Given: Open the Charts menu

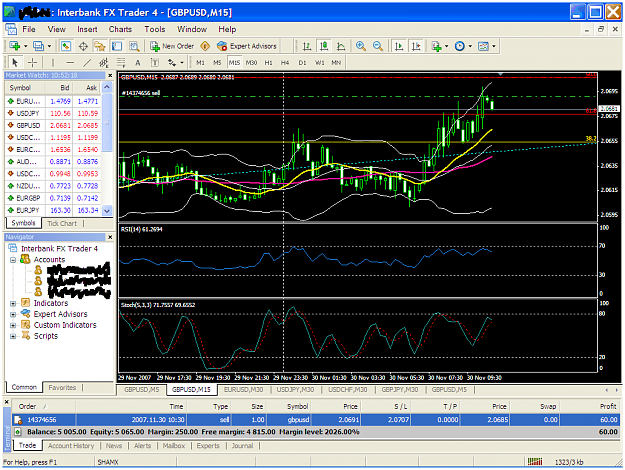Looking at the screenshot, I should pyautogui.click(x=120, y=29).
